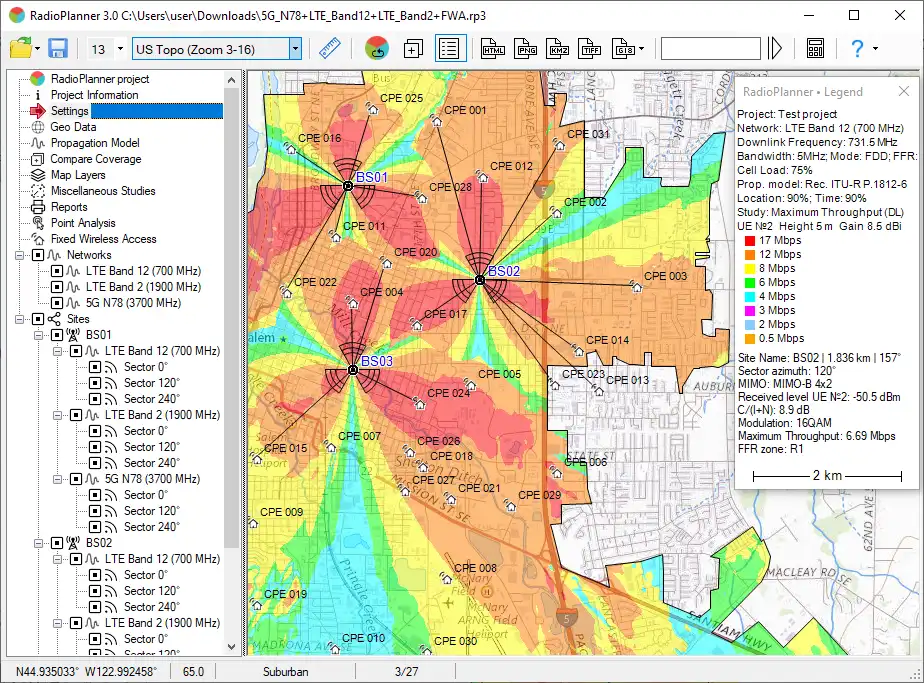Click the Suburban clutter type in status bar
The width and height of the screenshot is (924, 683).
coord(285,672)
